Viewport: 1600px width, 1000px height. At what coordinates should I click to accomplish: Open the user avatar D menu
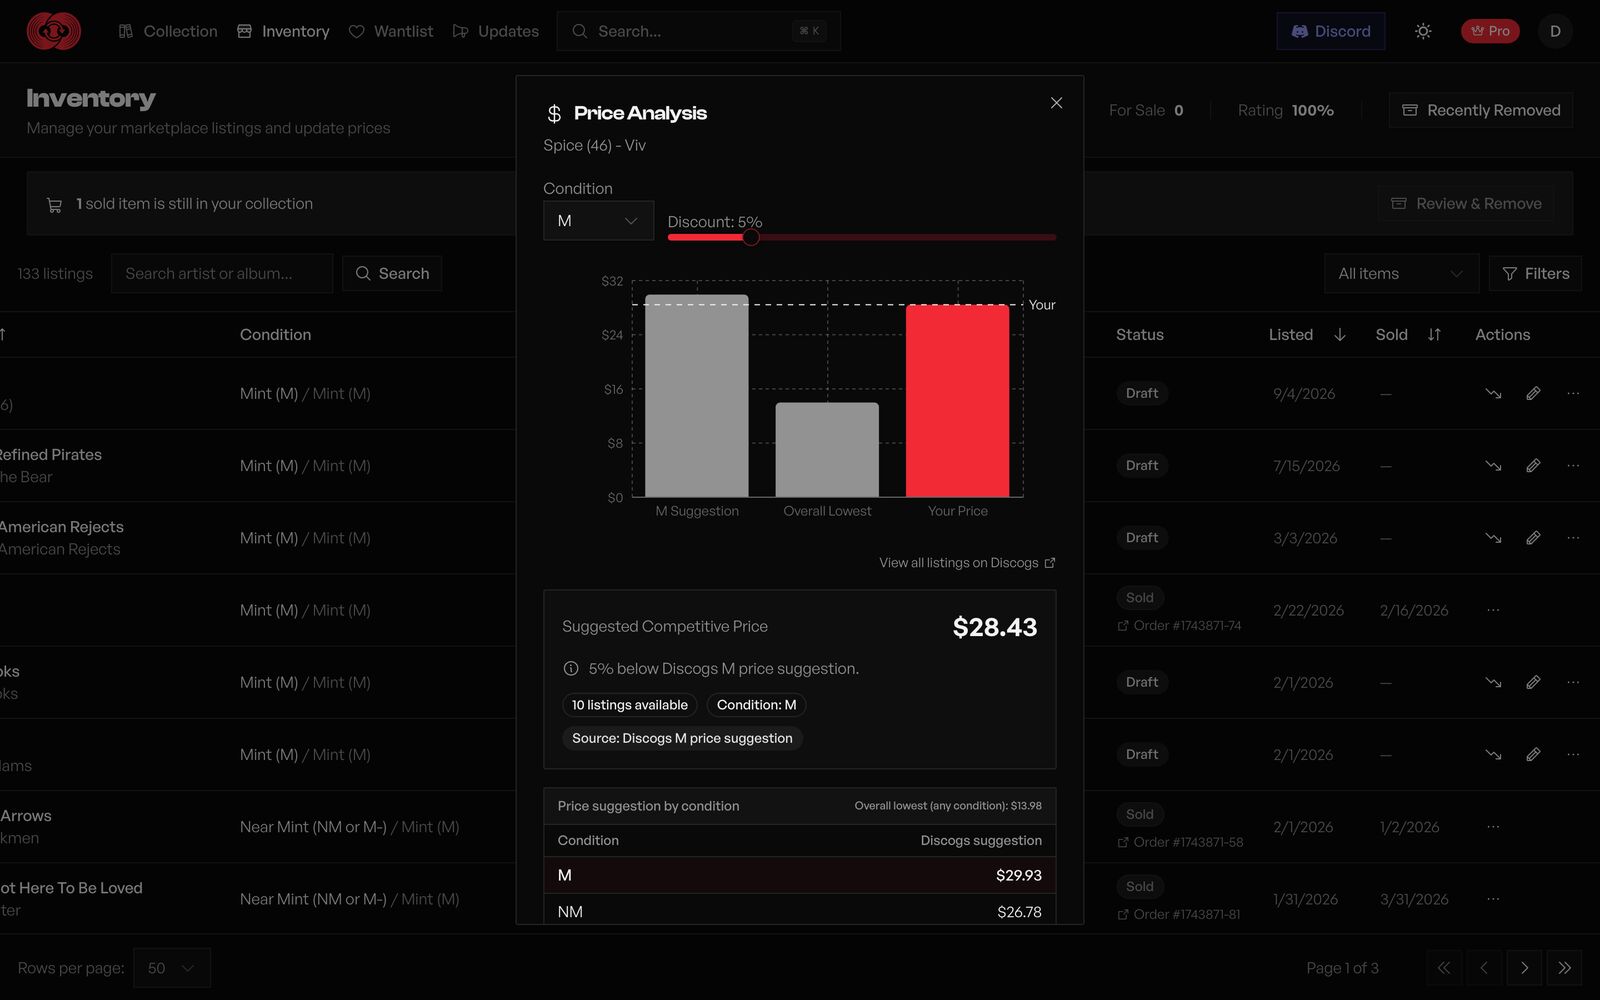coord(1555,31)
